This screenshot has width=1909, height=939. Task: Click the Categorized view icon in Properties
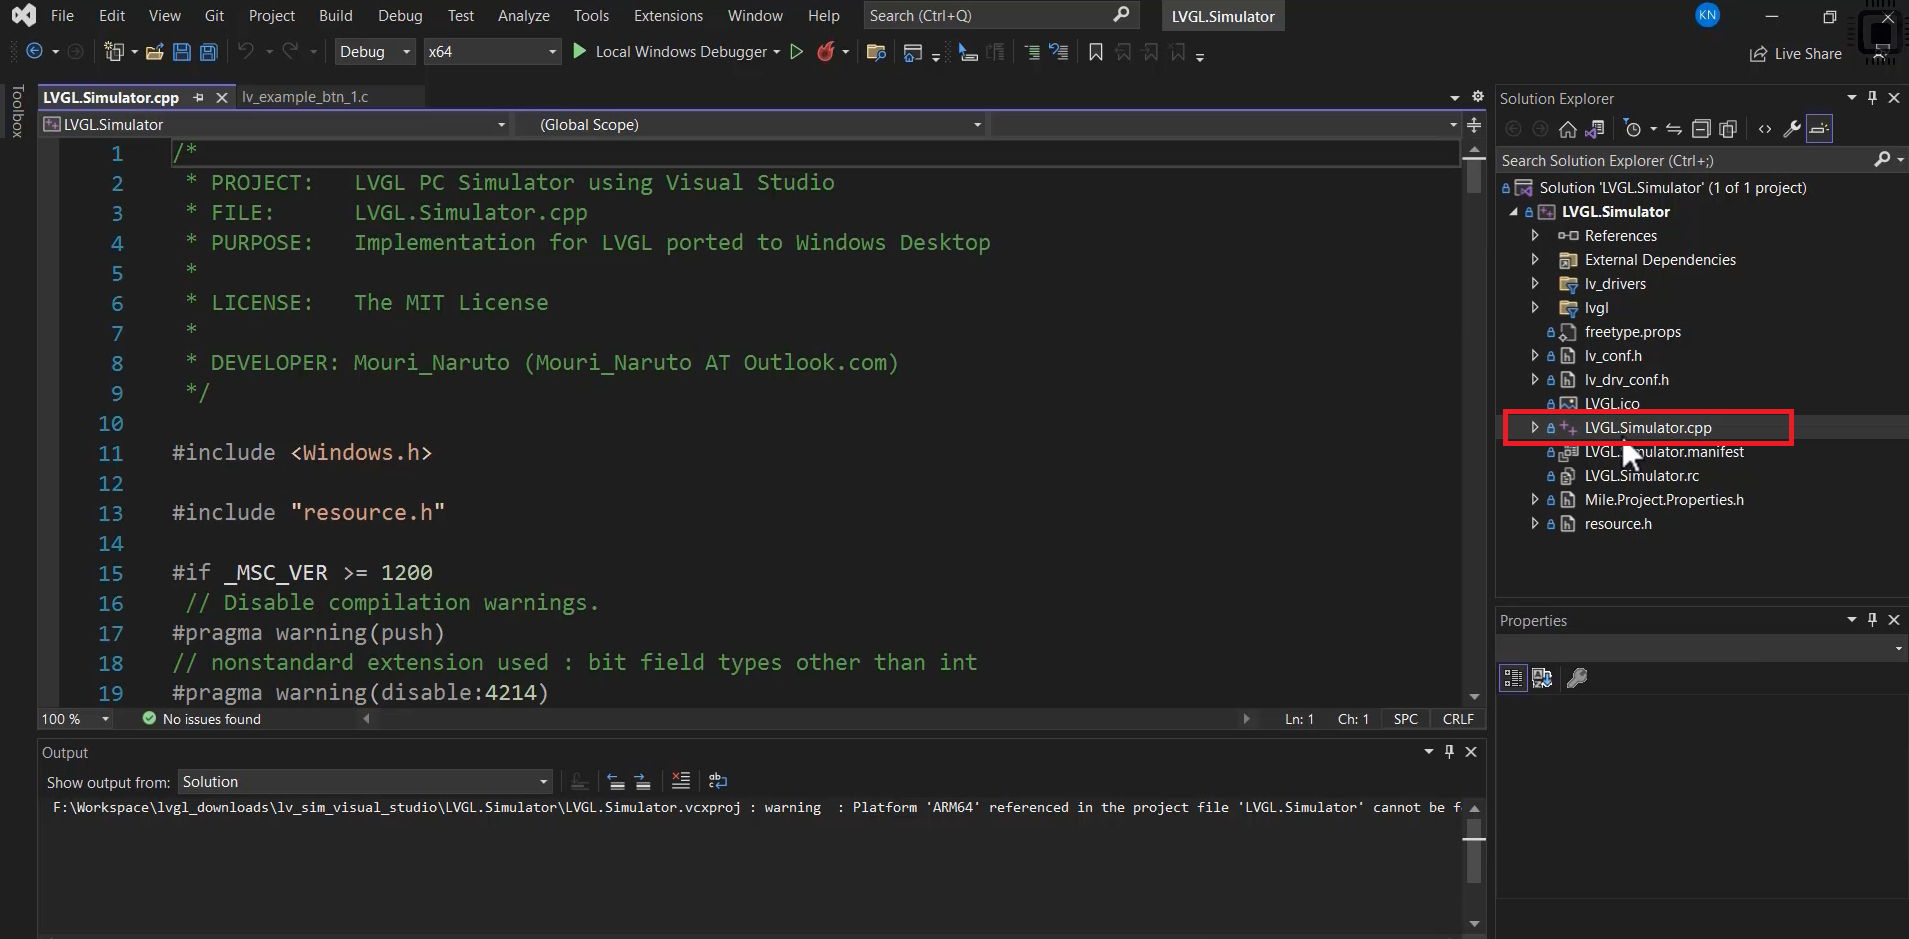pos(1513,678)
